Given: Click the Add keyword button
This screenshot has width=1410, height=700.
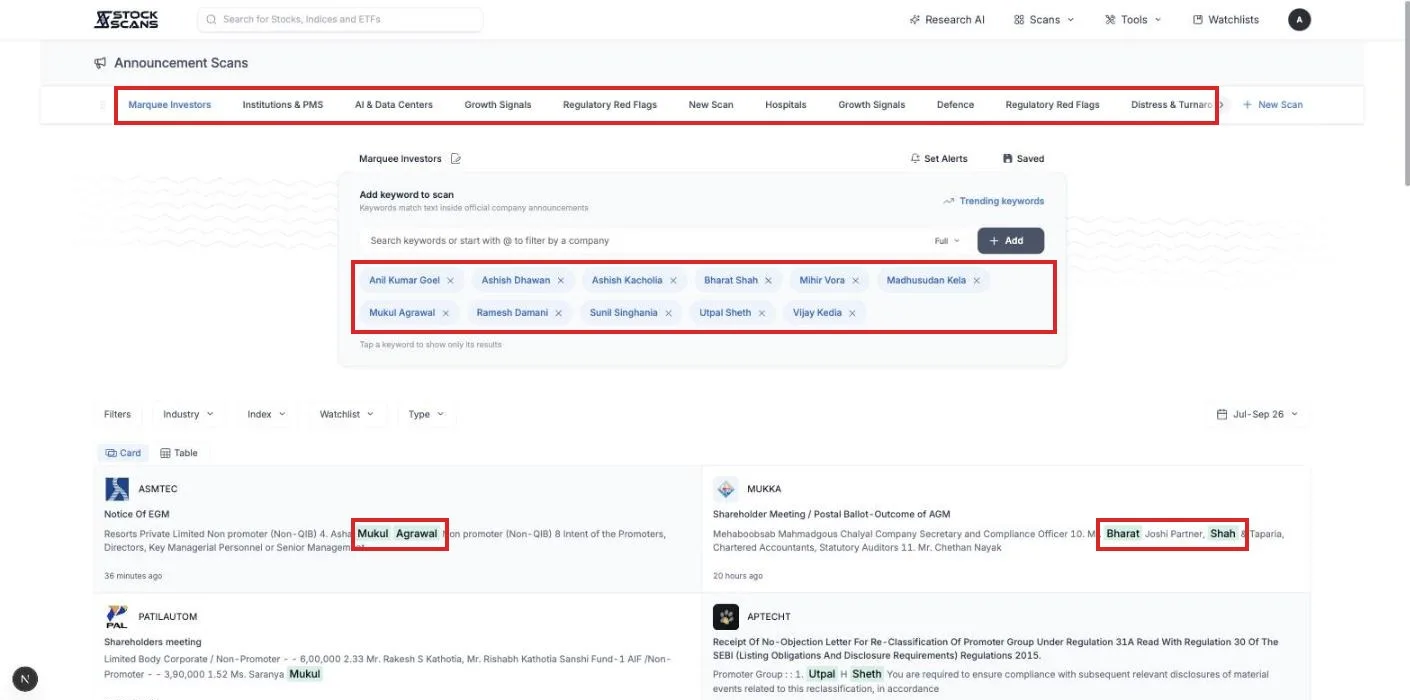Looking at the screenshot, I should pos(1011,241).
